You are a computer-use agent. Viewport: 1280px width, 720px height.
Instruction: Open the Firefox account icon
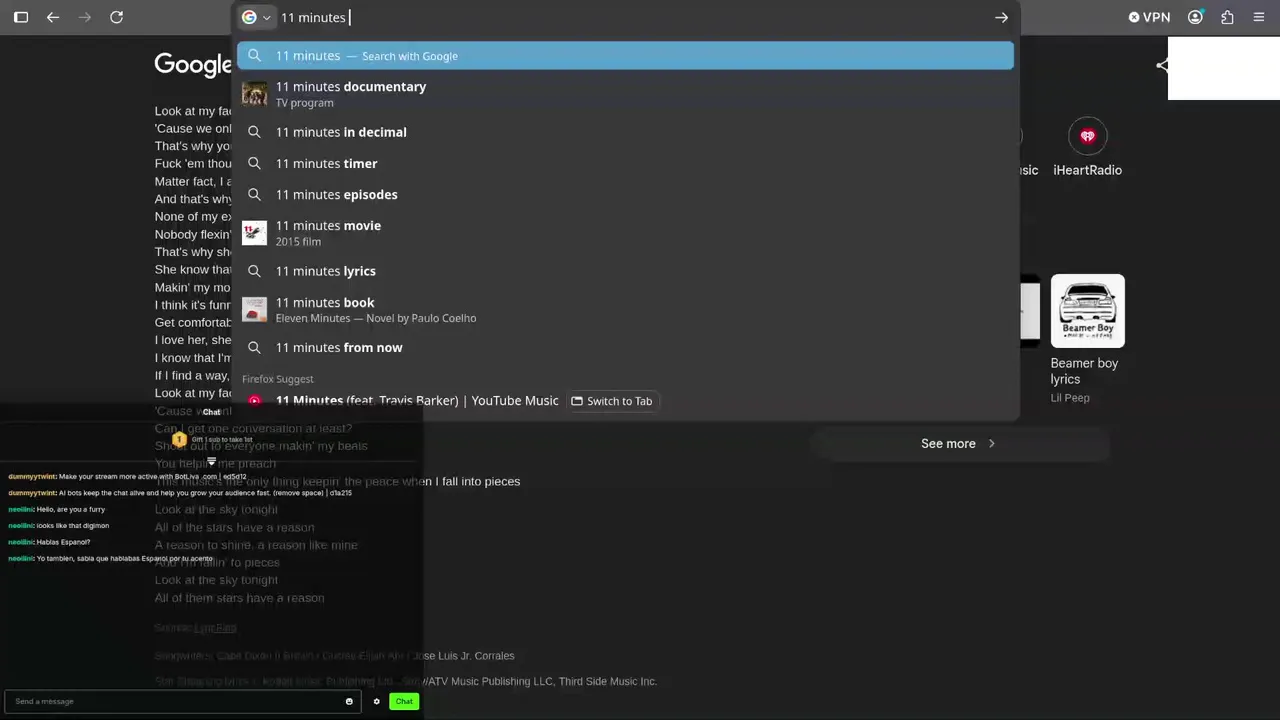(x=1195, y=17)
